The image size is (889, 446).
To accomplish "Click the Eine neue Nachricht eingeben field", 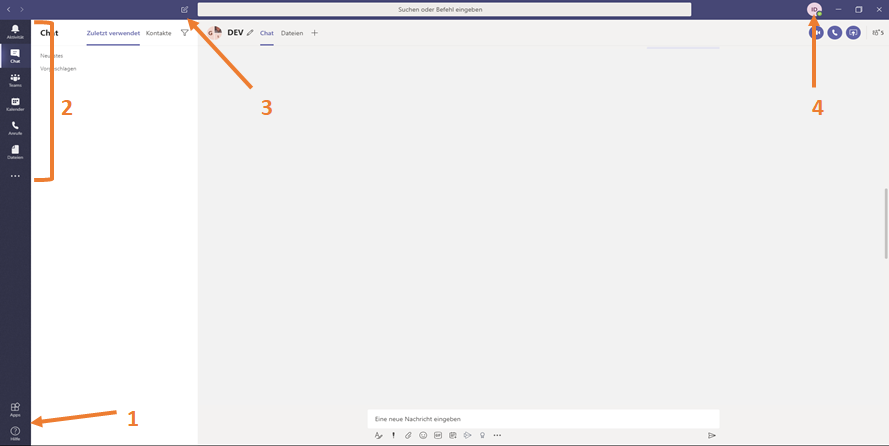I will tap(543, 419).
